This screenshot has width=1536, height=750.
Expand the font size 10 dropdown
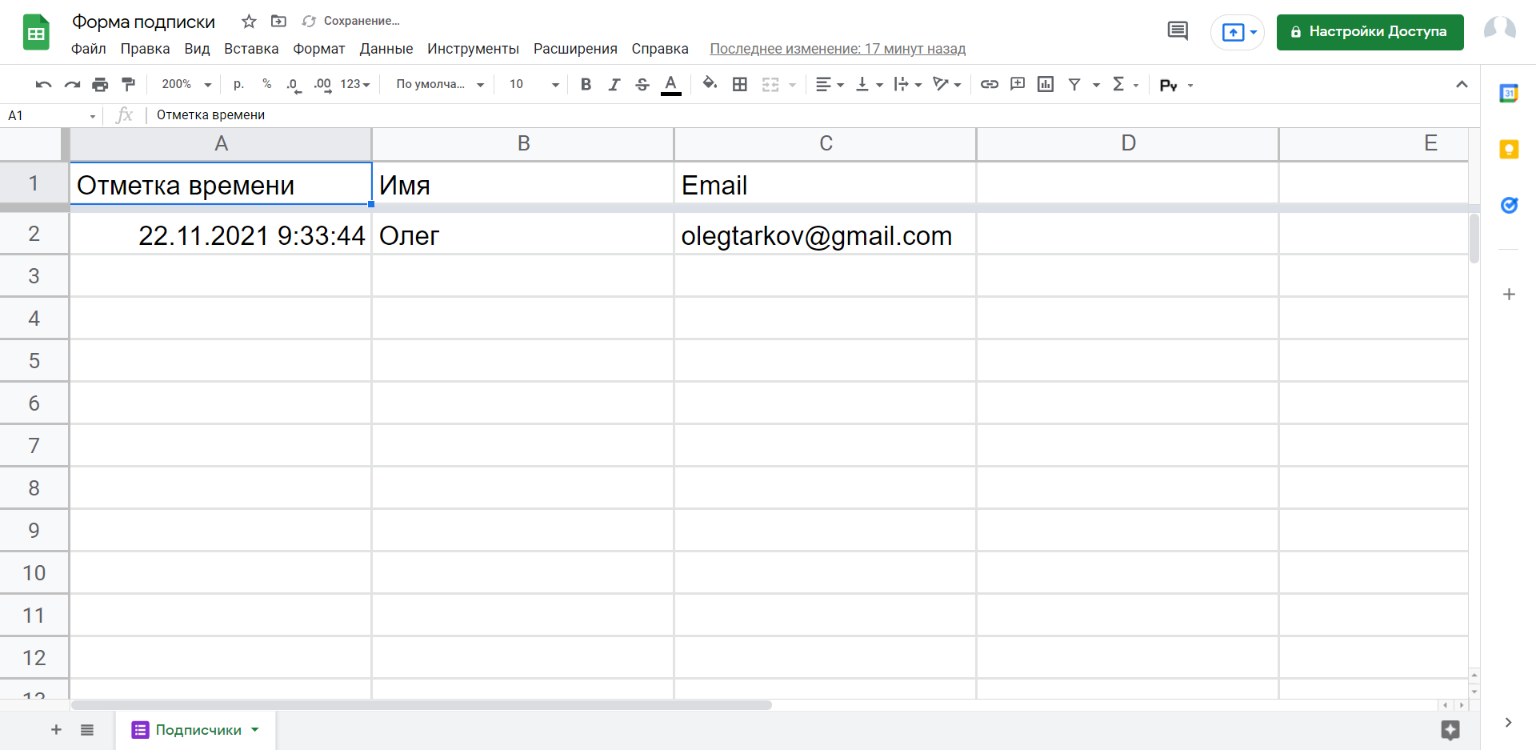click(534, 85)
